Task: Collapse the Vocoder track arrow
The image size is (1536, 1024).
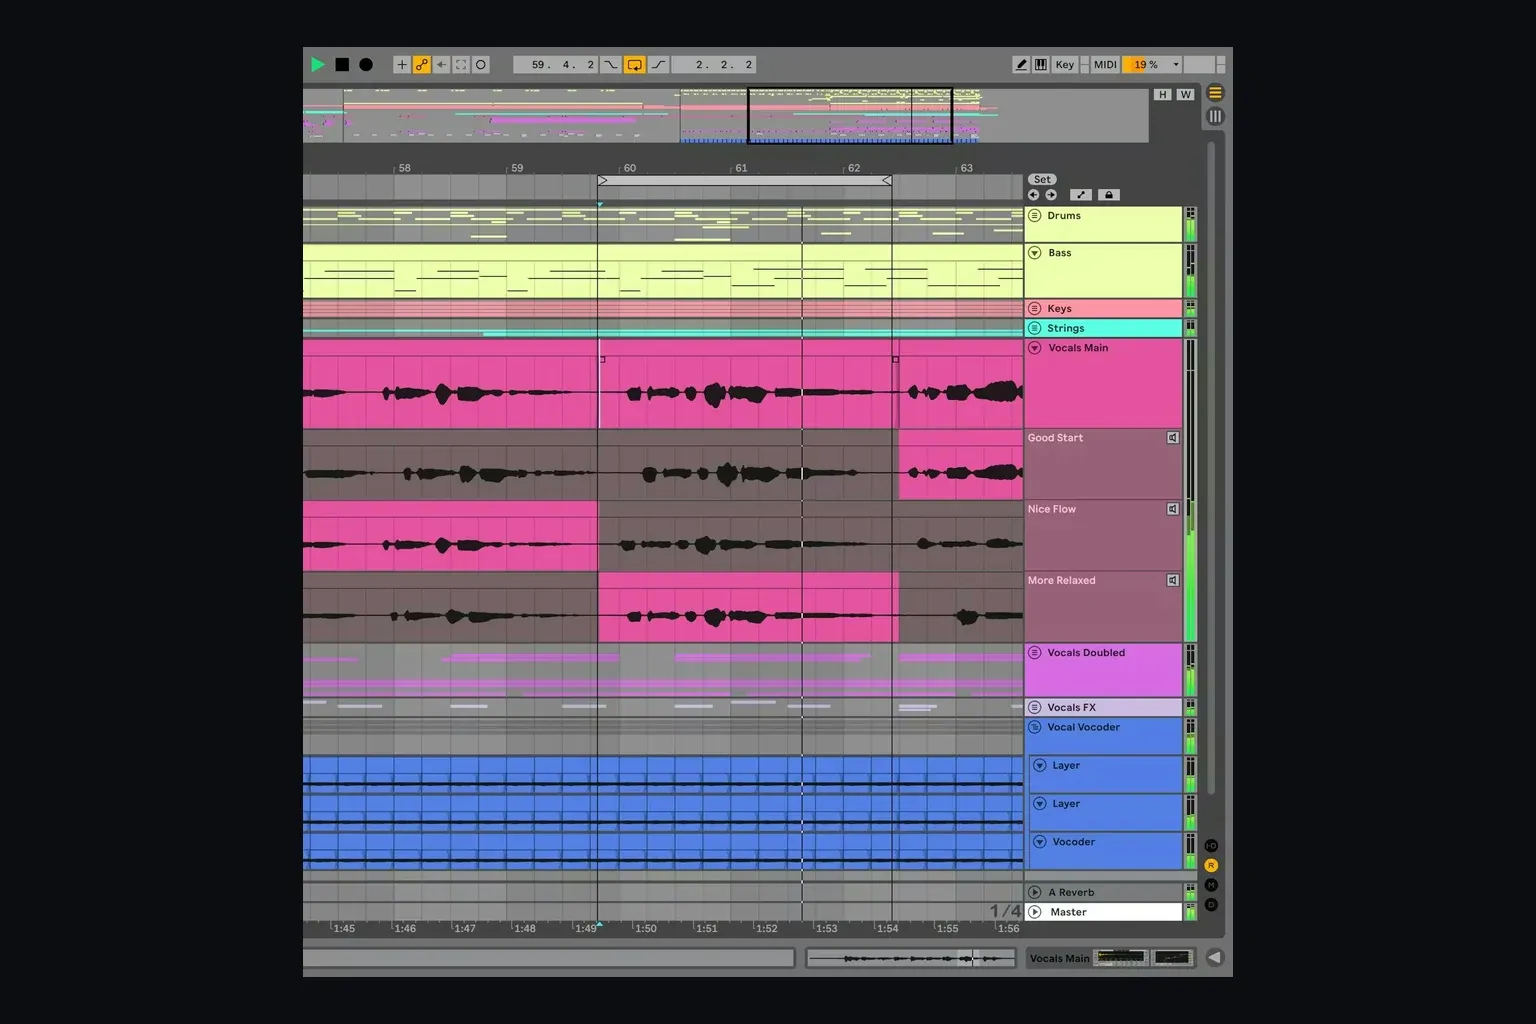Action: (x=1040, y=842)
